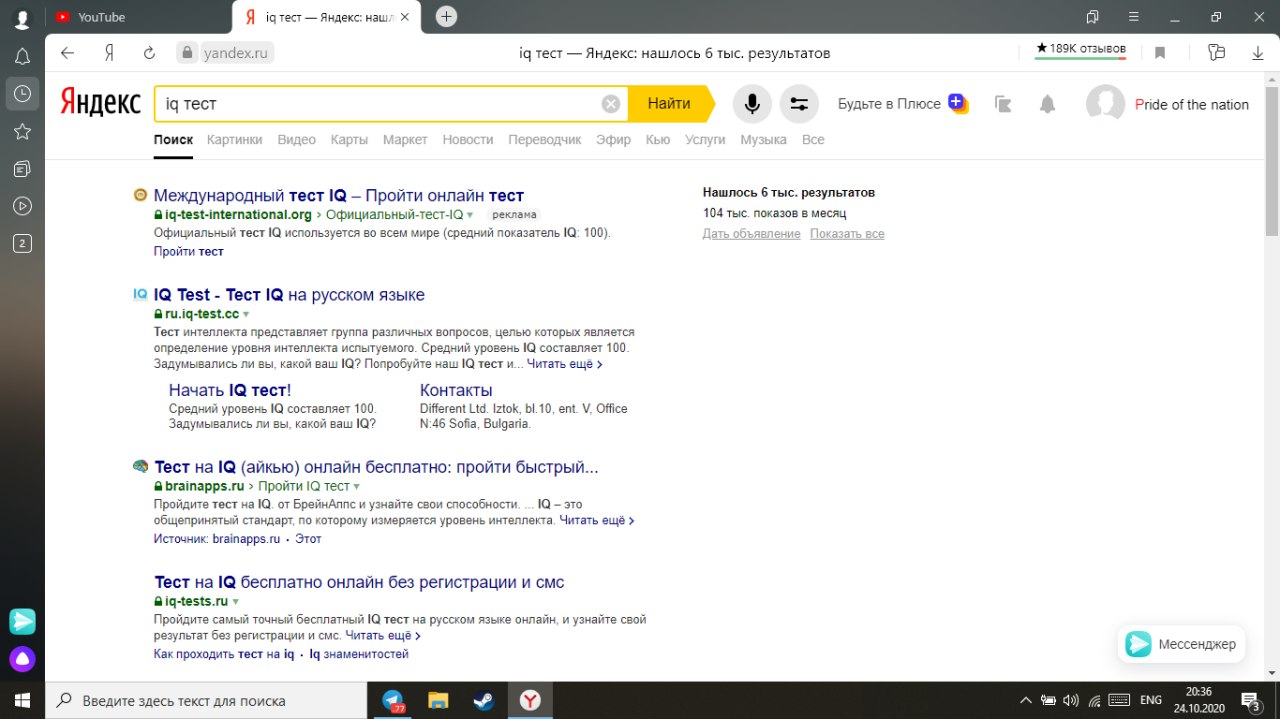The image size is (1280, 719).
Task: Open Тест на IQ бесплатно онлайн result
Action: point(360,582)
